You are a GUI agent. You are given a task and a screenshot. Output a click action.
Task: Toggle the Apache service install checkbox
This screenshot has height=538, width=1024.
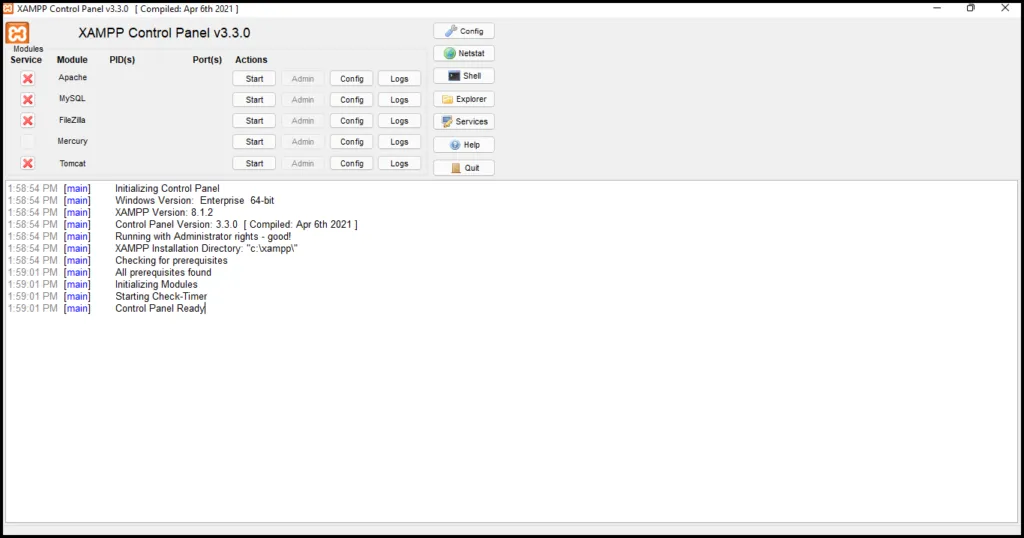coord(27,78)
